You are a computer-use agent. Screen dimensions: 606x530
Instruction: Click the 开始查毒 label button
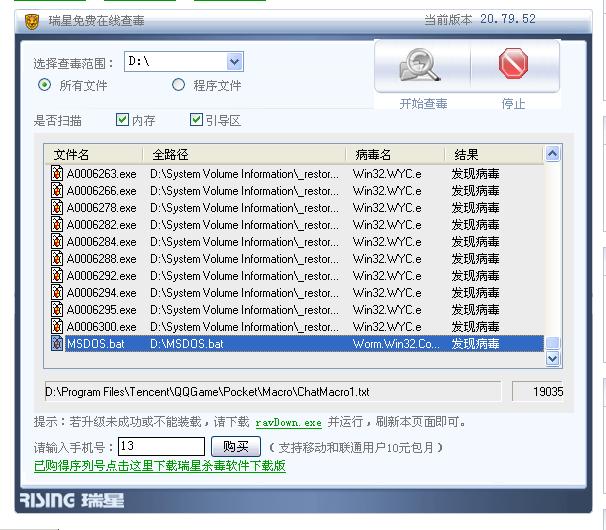tap(423, 104)
